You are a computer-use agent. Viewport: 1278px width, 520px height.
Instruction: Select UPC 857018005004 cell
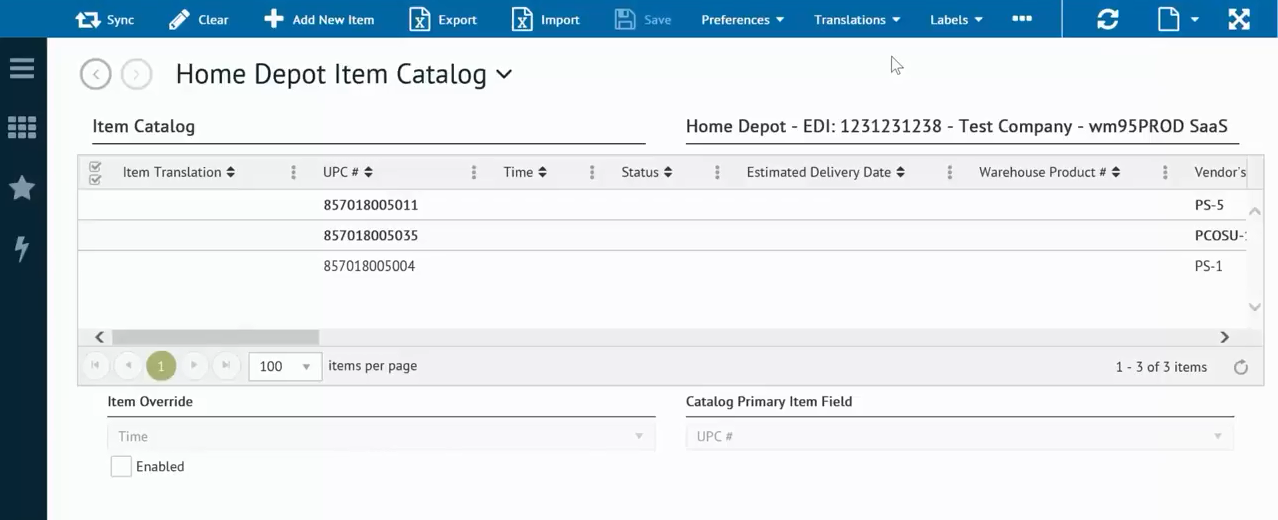pos(369,266)
